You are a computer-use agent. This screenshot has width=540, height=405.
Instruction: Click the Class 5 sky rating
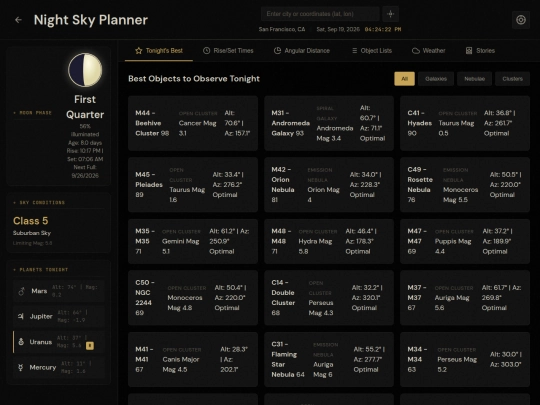[x=31, y=221]
